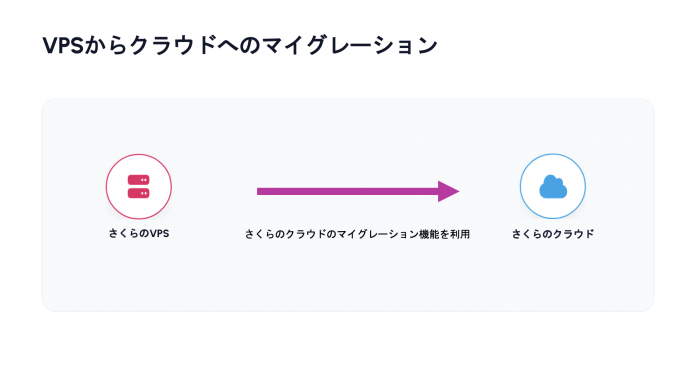Click VPS text in the red icon's label
The height and width of the screenshot is (392, 700).
click(159, 234)
